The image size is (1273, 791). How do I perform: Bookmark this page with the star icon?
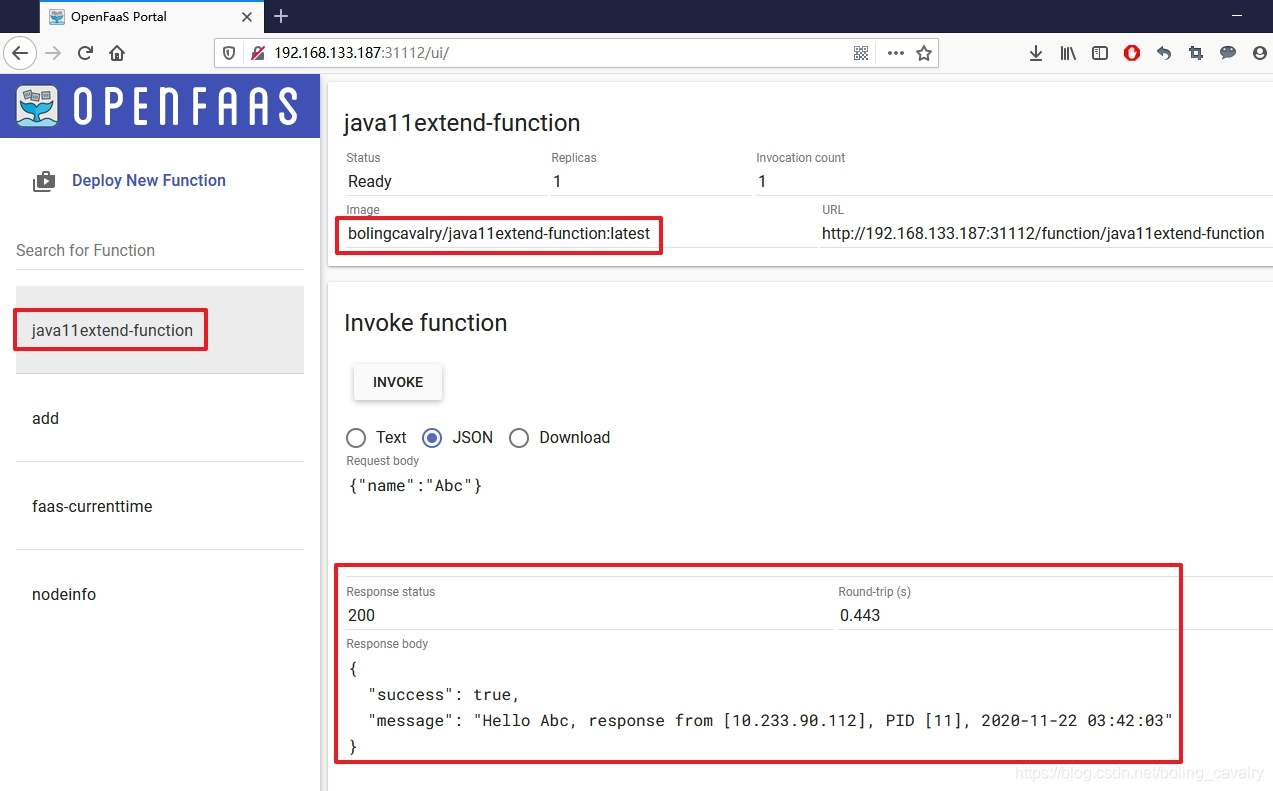point(924,53)
